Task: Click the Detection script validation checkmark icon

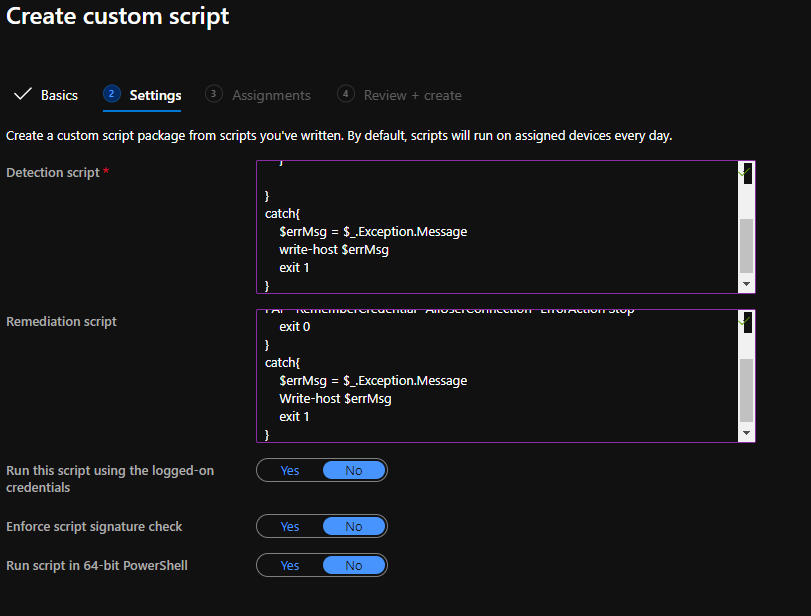Action: (744, 173)
